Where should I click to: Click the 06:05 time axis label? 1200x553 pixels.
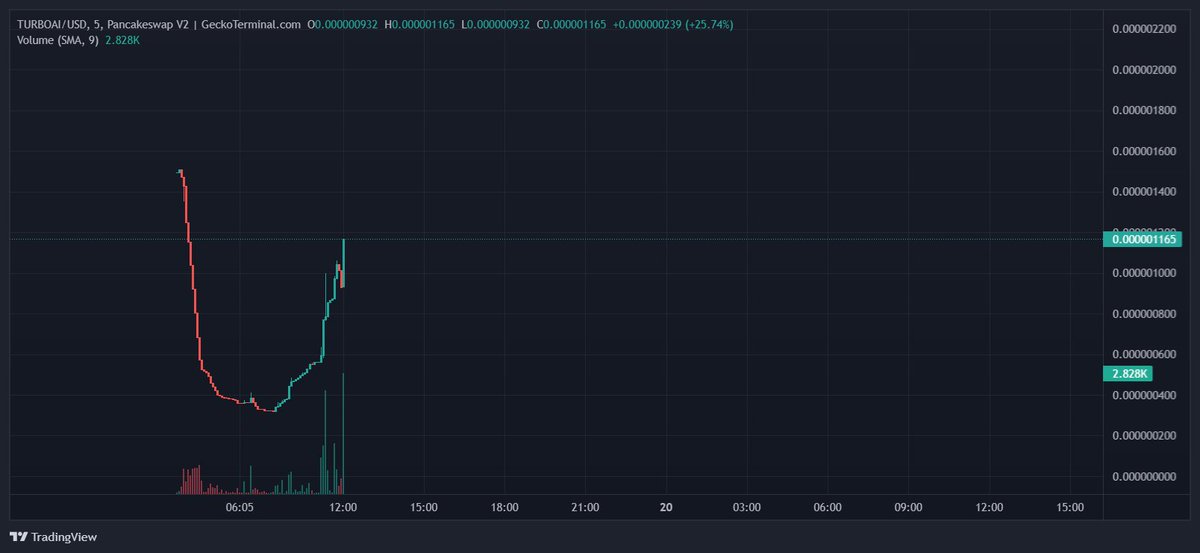[239, 508]
